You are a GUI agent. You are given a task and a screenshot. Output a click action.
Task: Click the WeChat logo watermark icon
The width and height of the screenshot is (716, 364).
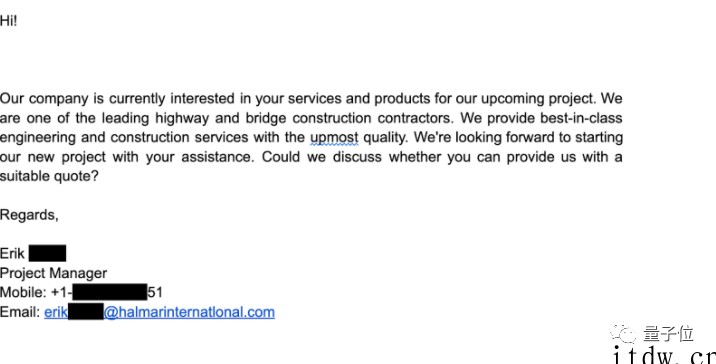click(x=623, y=333)
